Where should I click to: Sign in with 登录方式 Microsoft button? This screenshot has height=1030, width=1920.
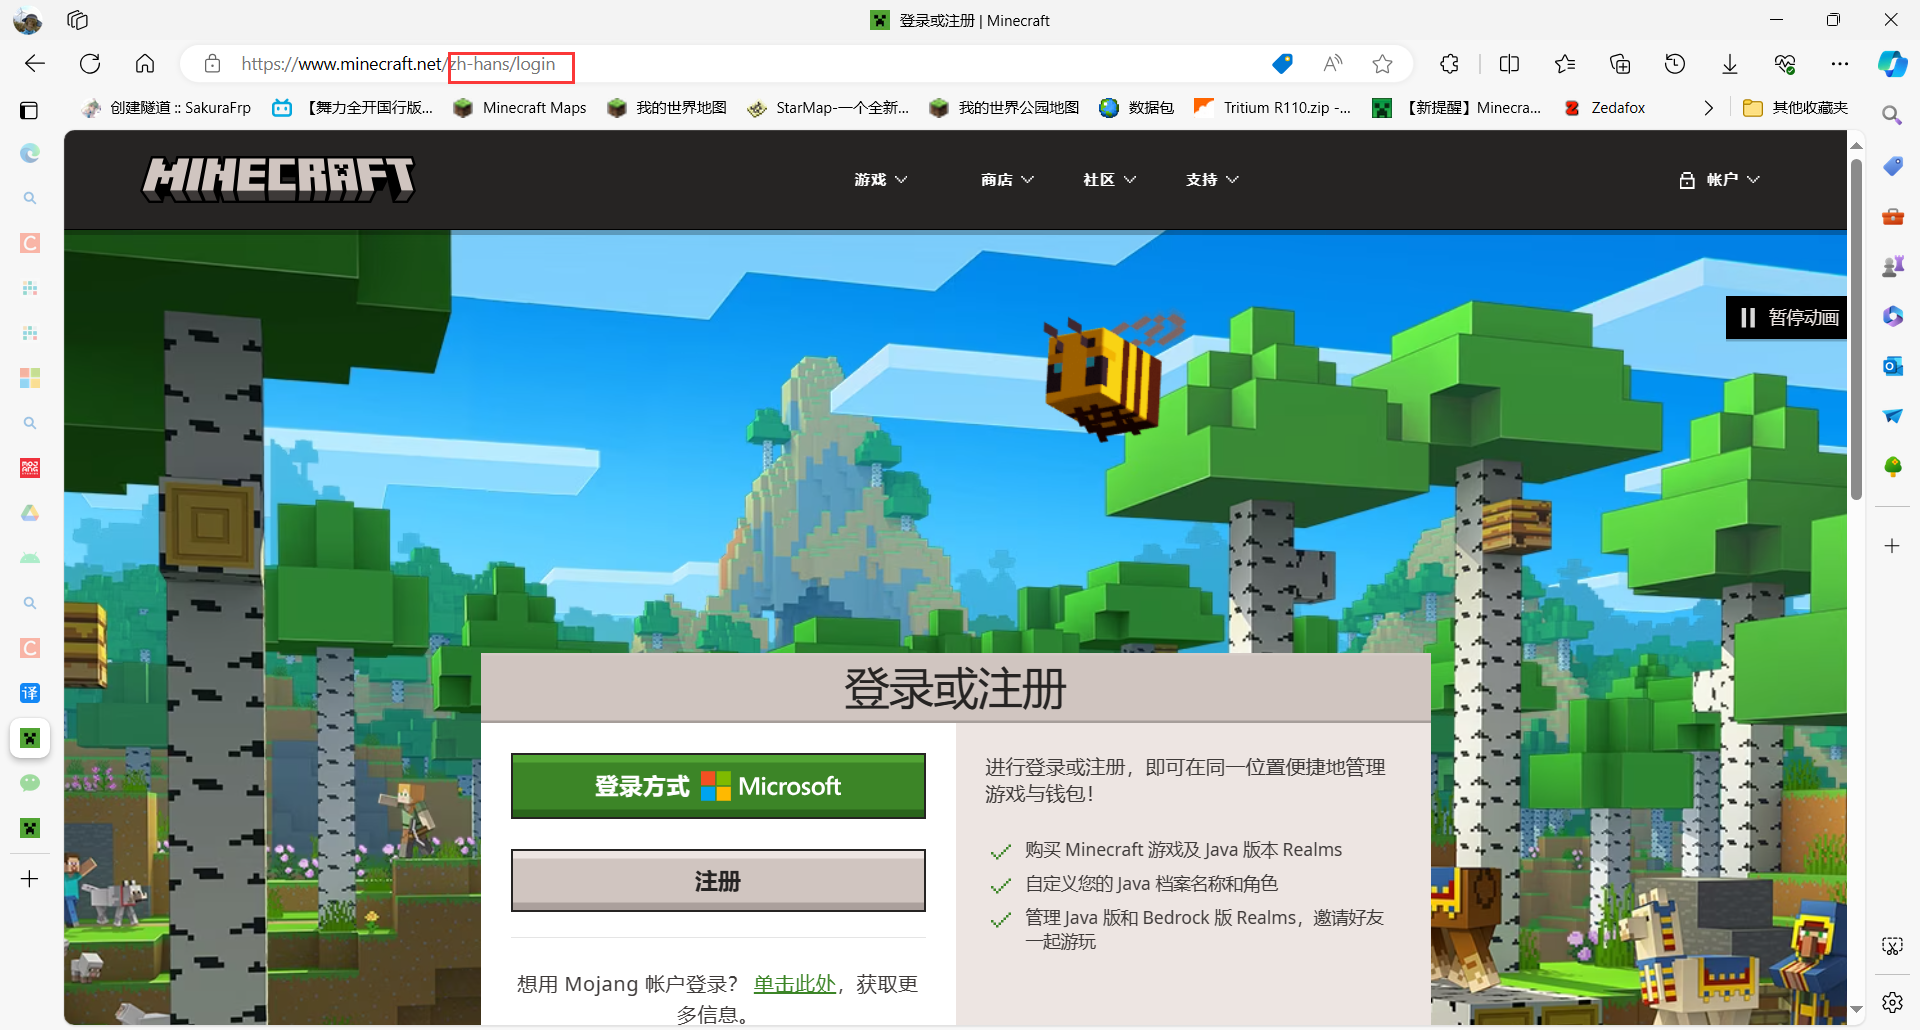tap(718, 786)
